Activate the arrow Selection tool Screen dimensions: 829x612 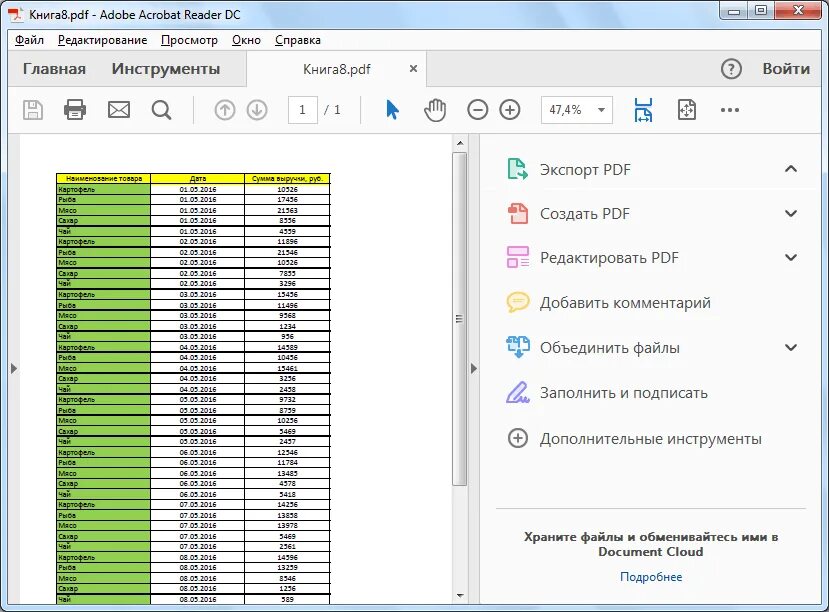pos(392,110)
